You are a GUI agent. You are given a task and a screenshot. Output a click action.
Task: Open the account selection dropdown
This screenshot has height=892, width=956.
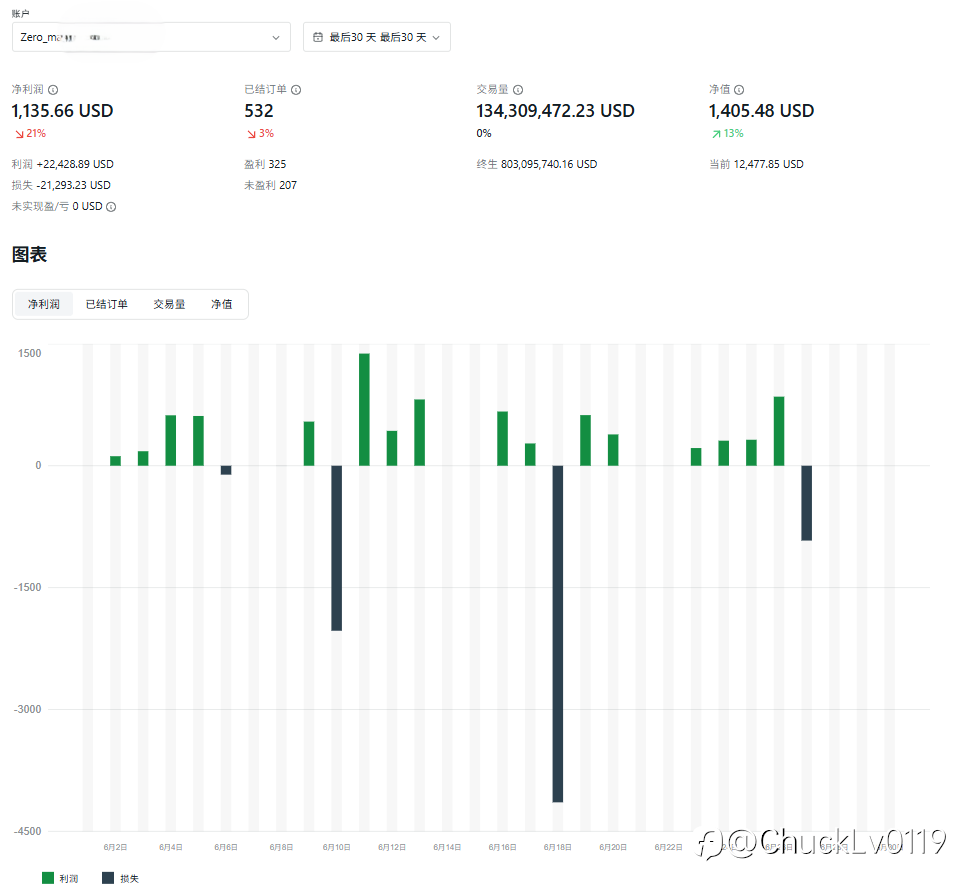point(151,37)
